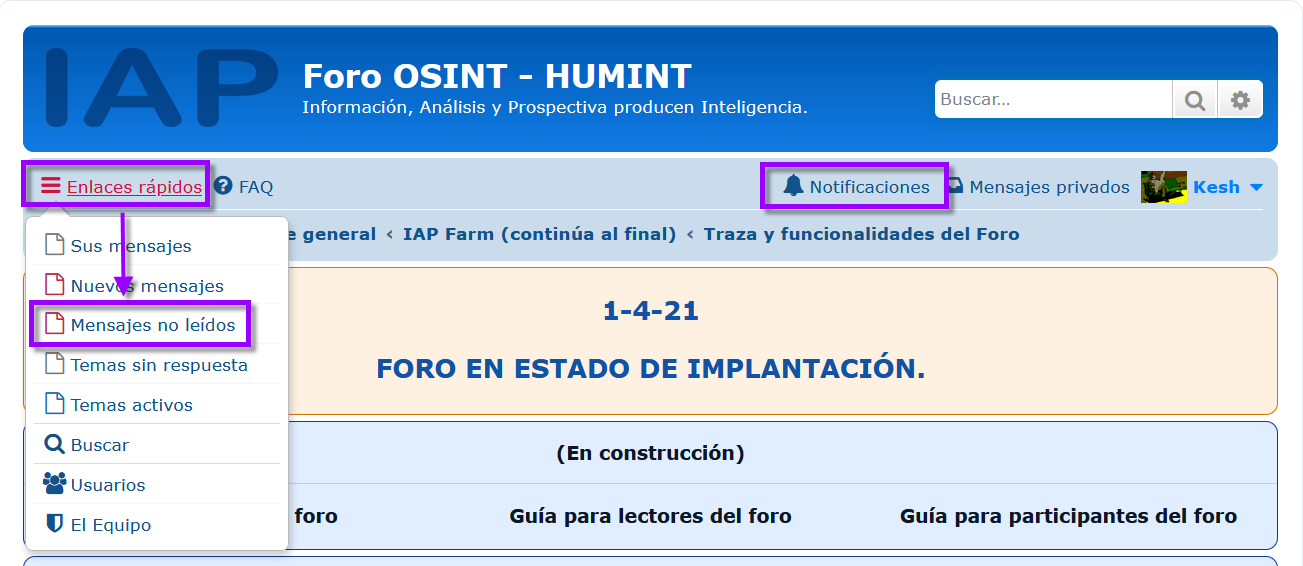Click the FAQ question mark icon
The height and width of the screenshot is (566, 1303).
tap(223, 186)
